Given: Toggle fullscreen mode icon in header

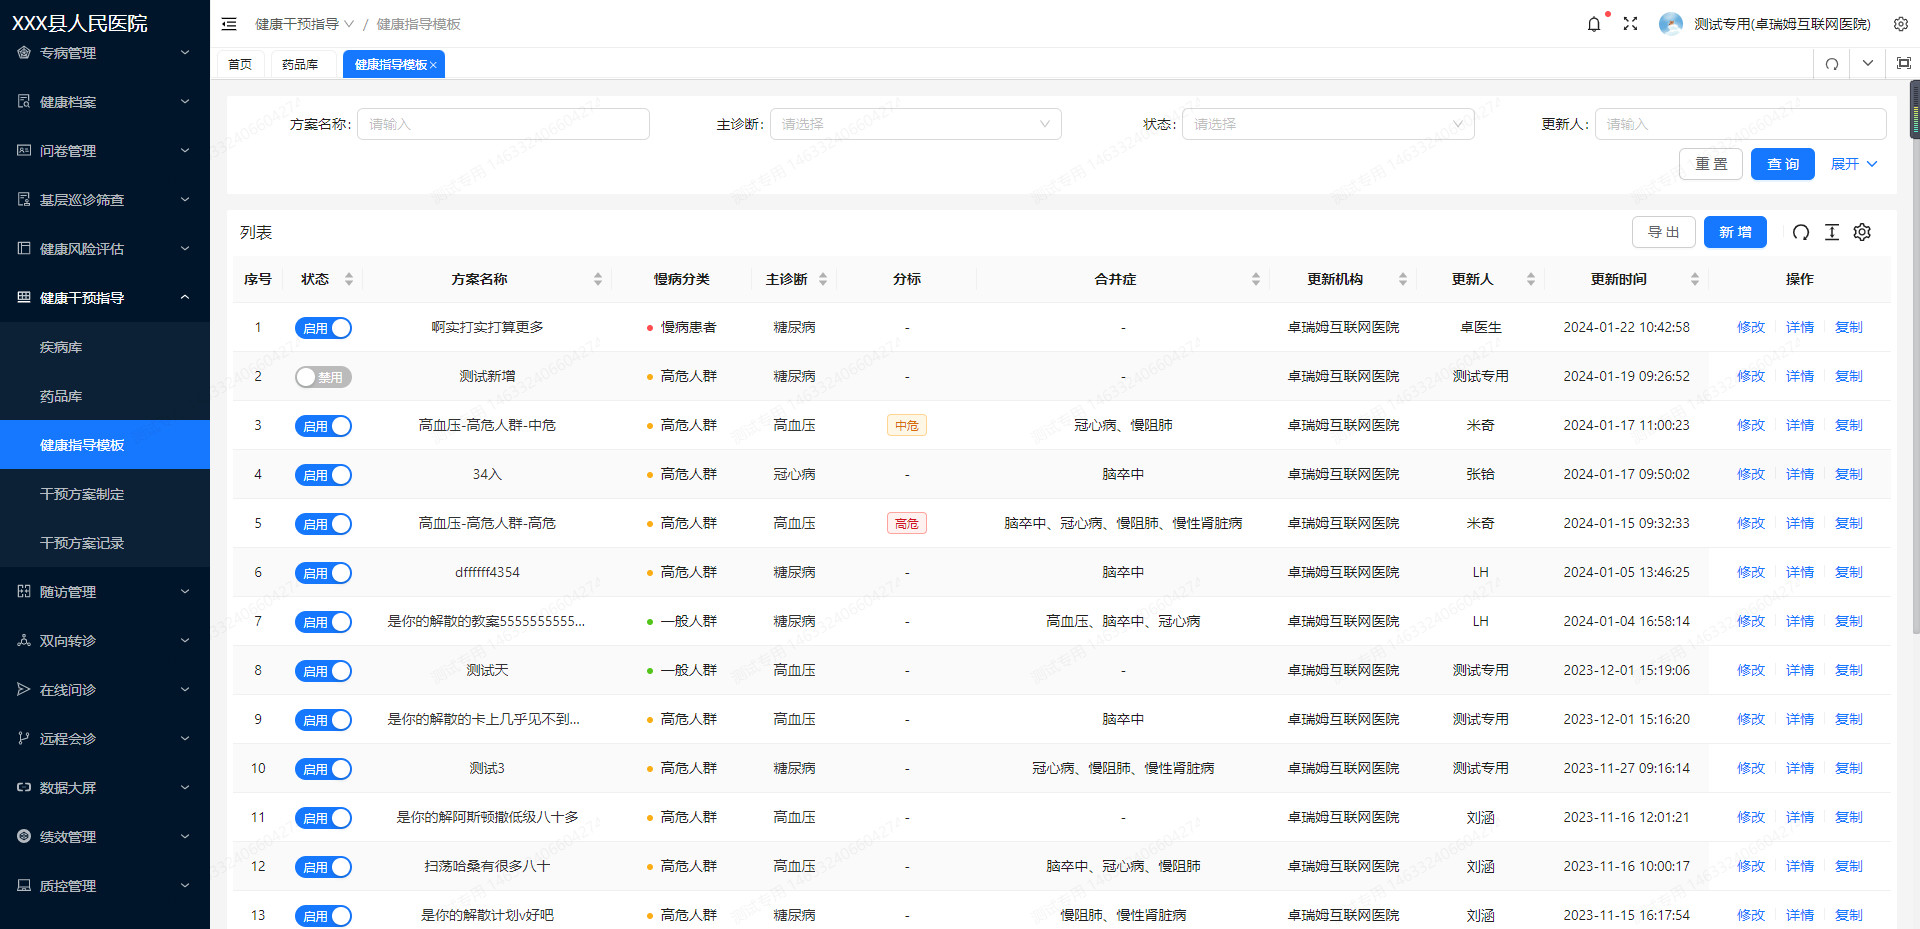Looking at the screenshot, I should click(x=1630, y=24).
